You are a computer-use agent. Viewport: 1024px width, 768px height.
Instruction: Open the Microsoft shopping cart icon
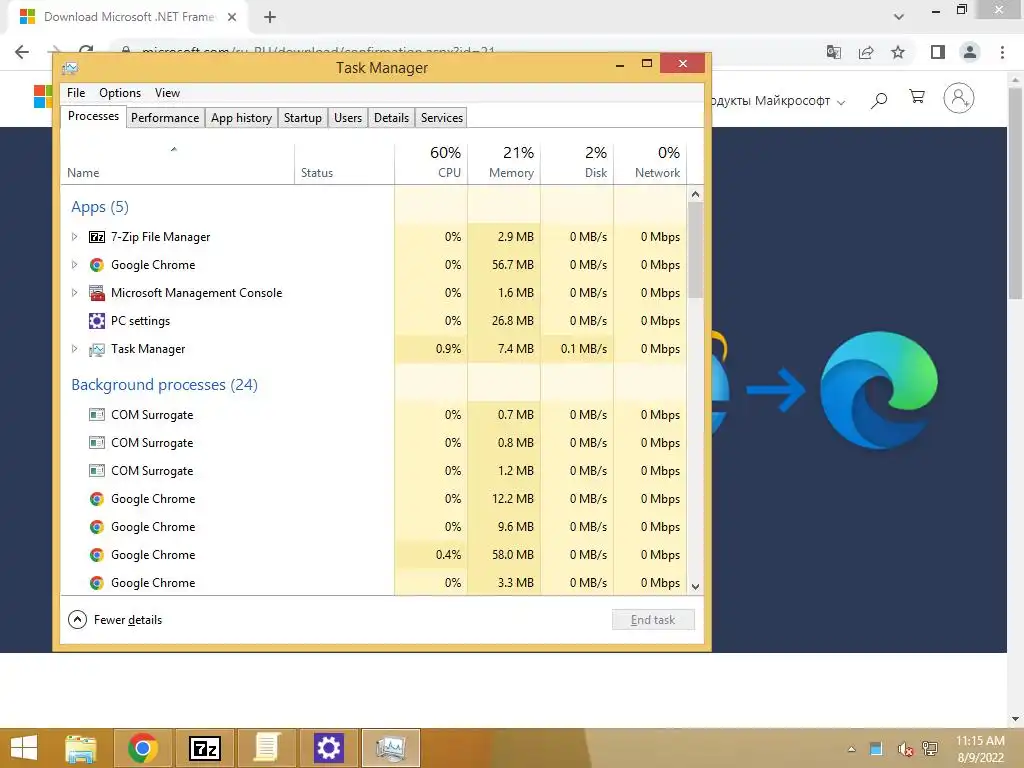[x=917, y=97]
